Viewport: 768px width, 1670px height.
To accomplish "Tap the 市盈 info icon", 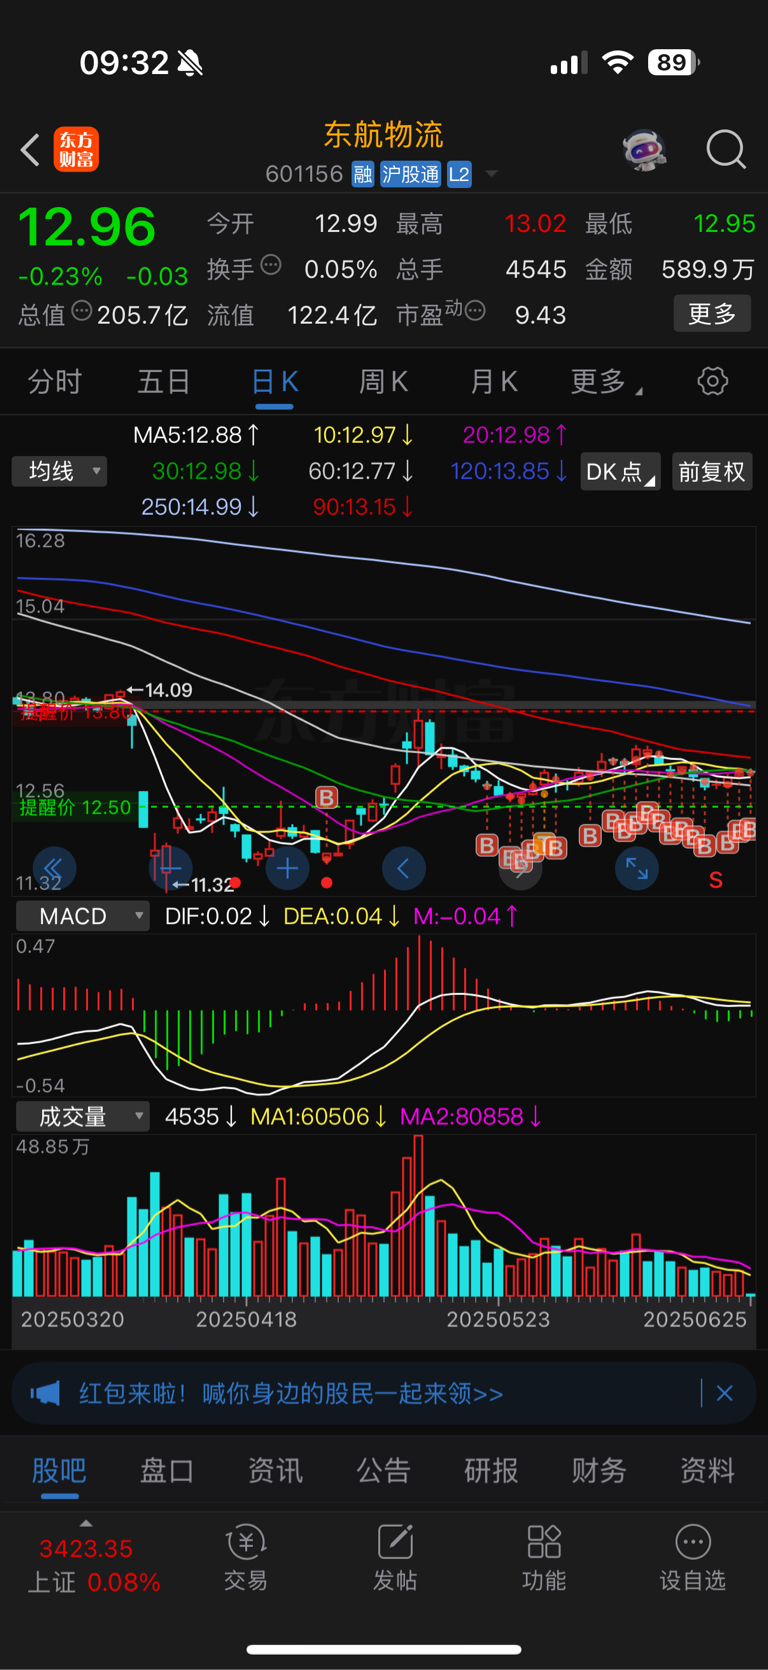I will coord(475,311).
